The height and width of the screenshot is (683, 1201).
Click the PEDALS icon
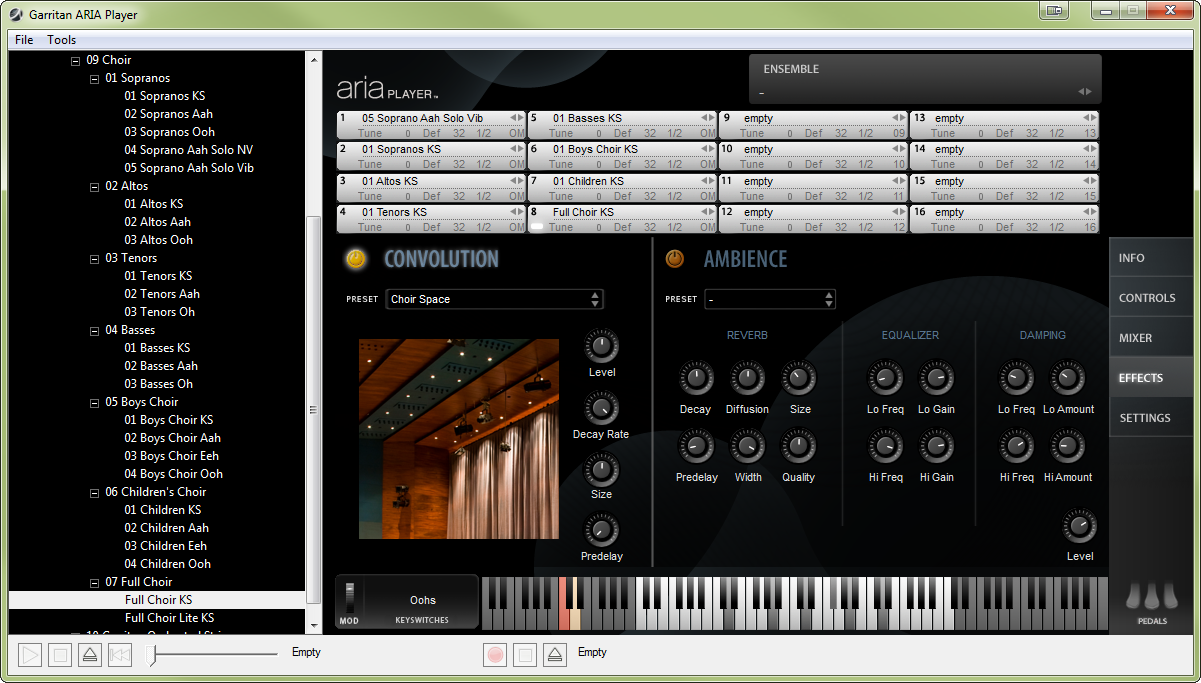tap(1152, 602)
